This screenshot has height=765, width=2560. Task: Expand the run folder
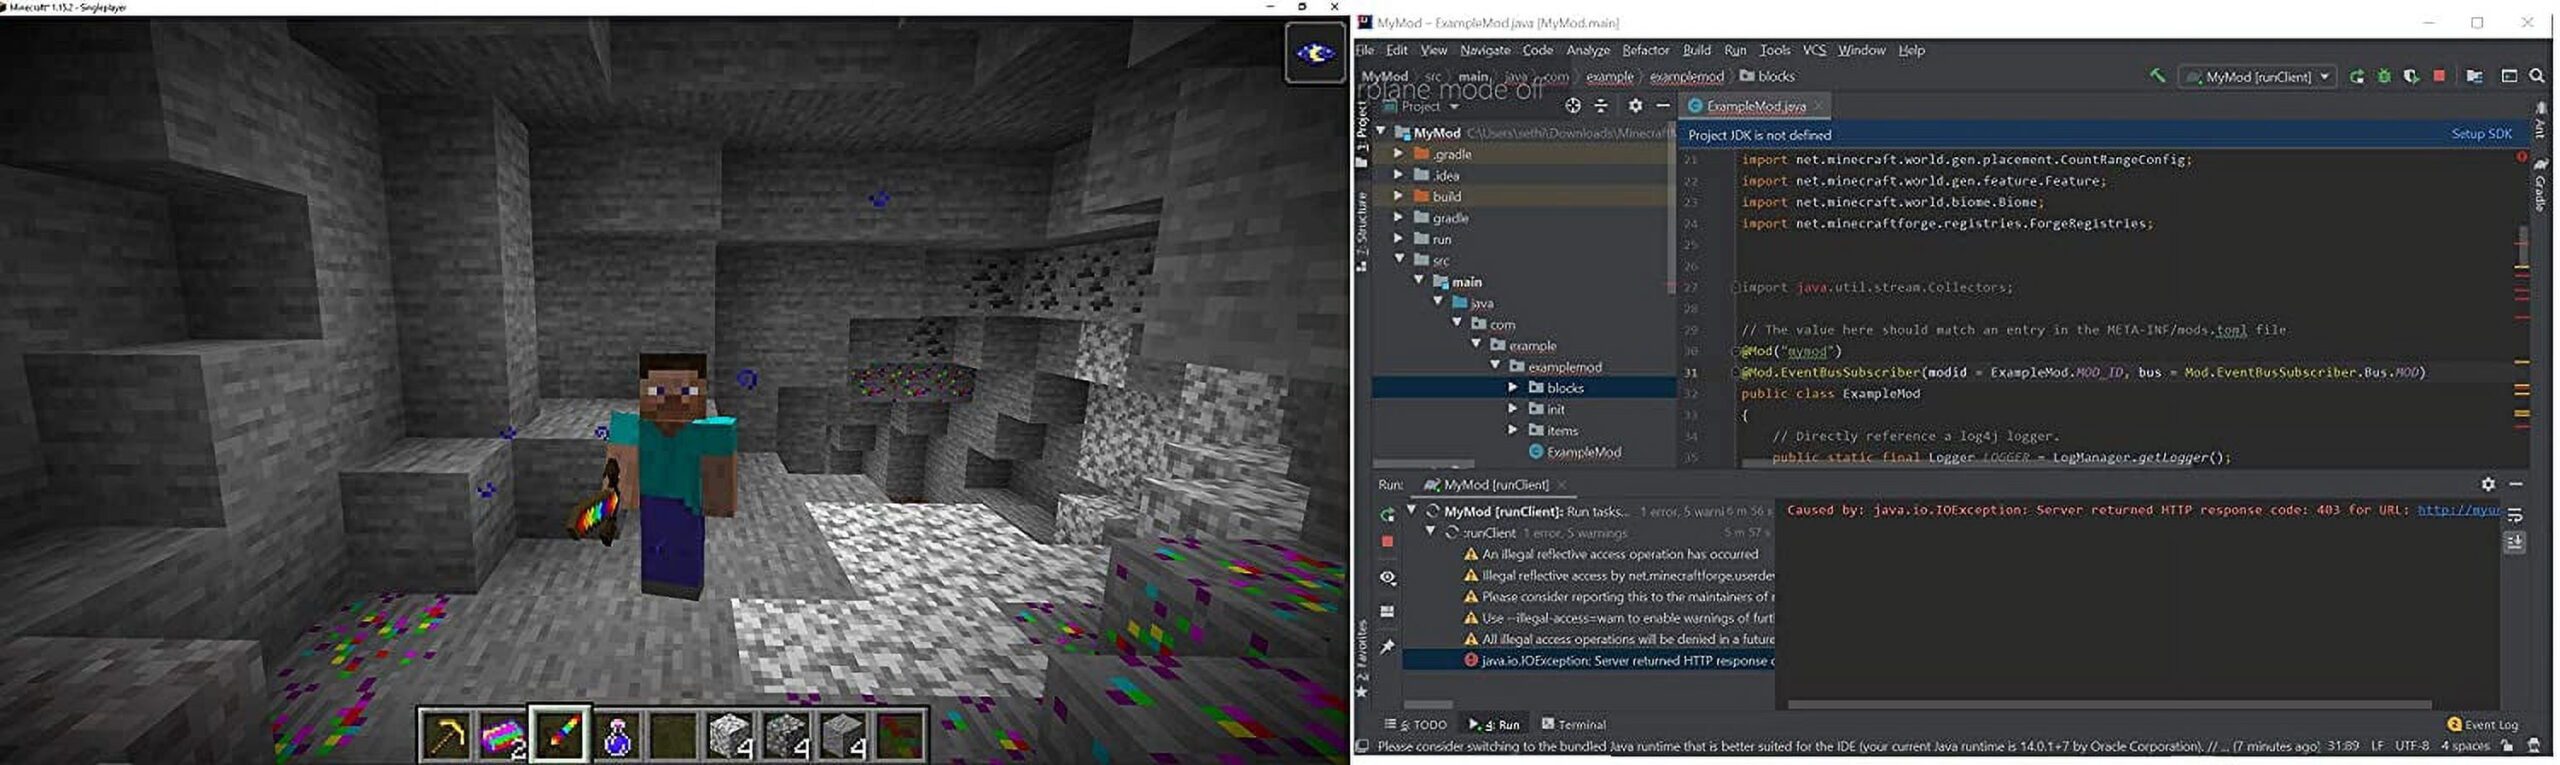[x=1399, y=238]
